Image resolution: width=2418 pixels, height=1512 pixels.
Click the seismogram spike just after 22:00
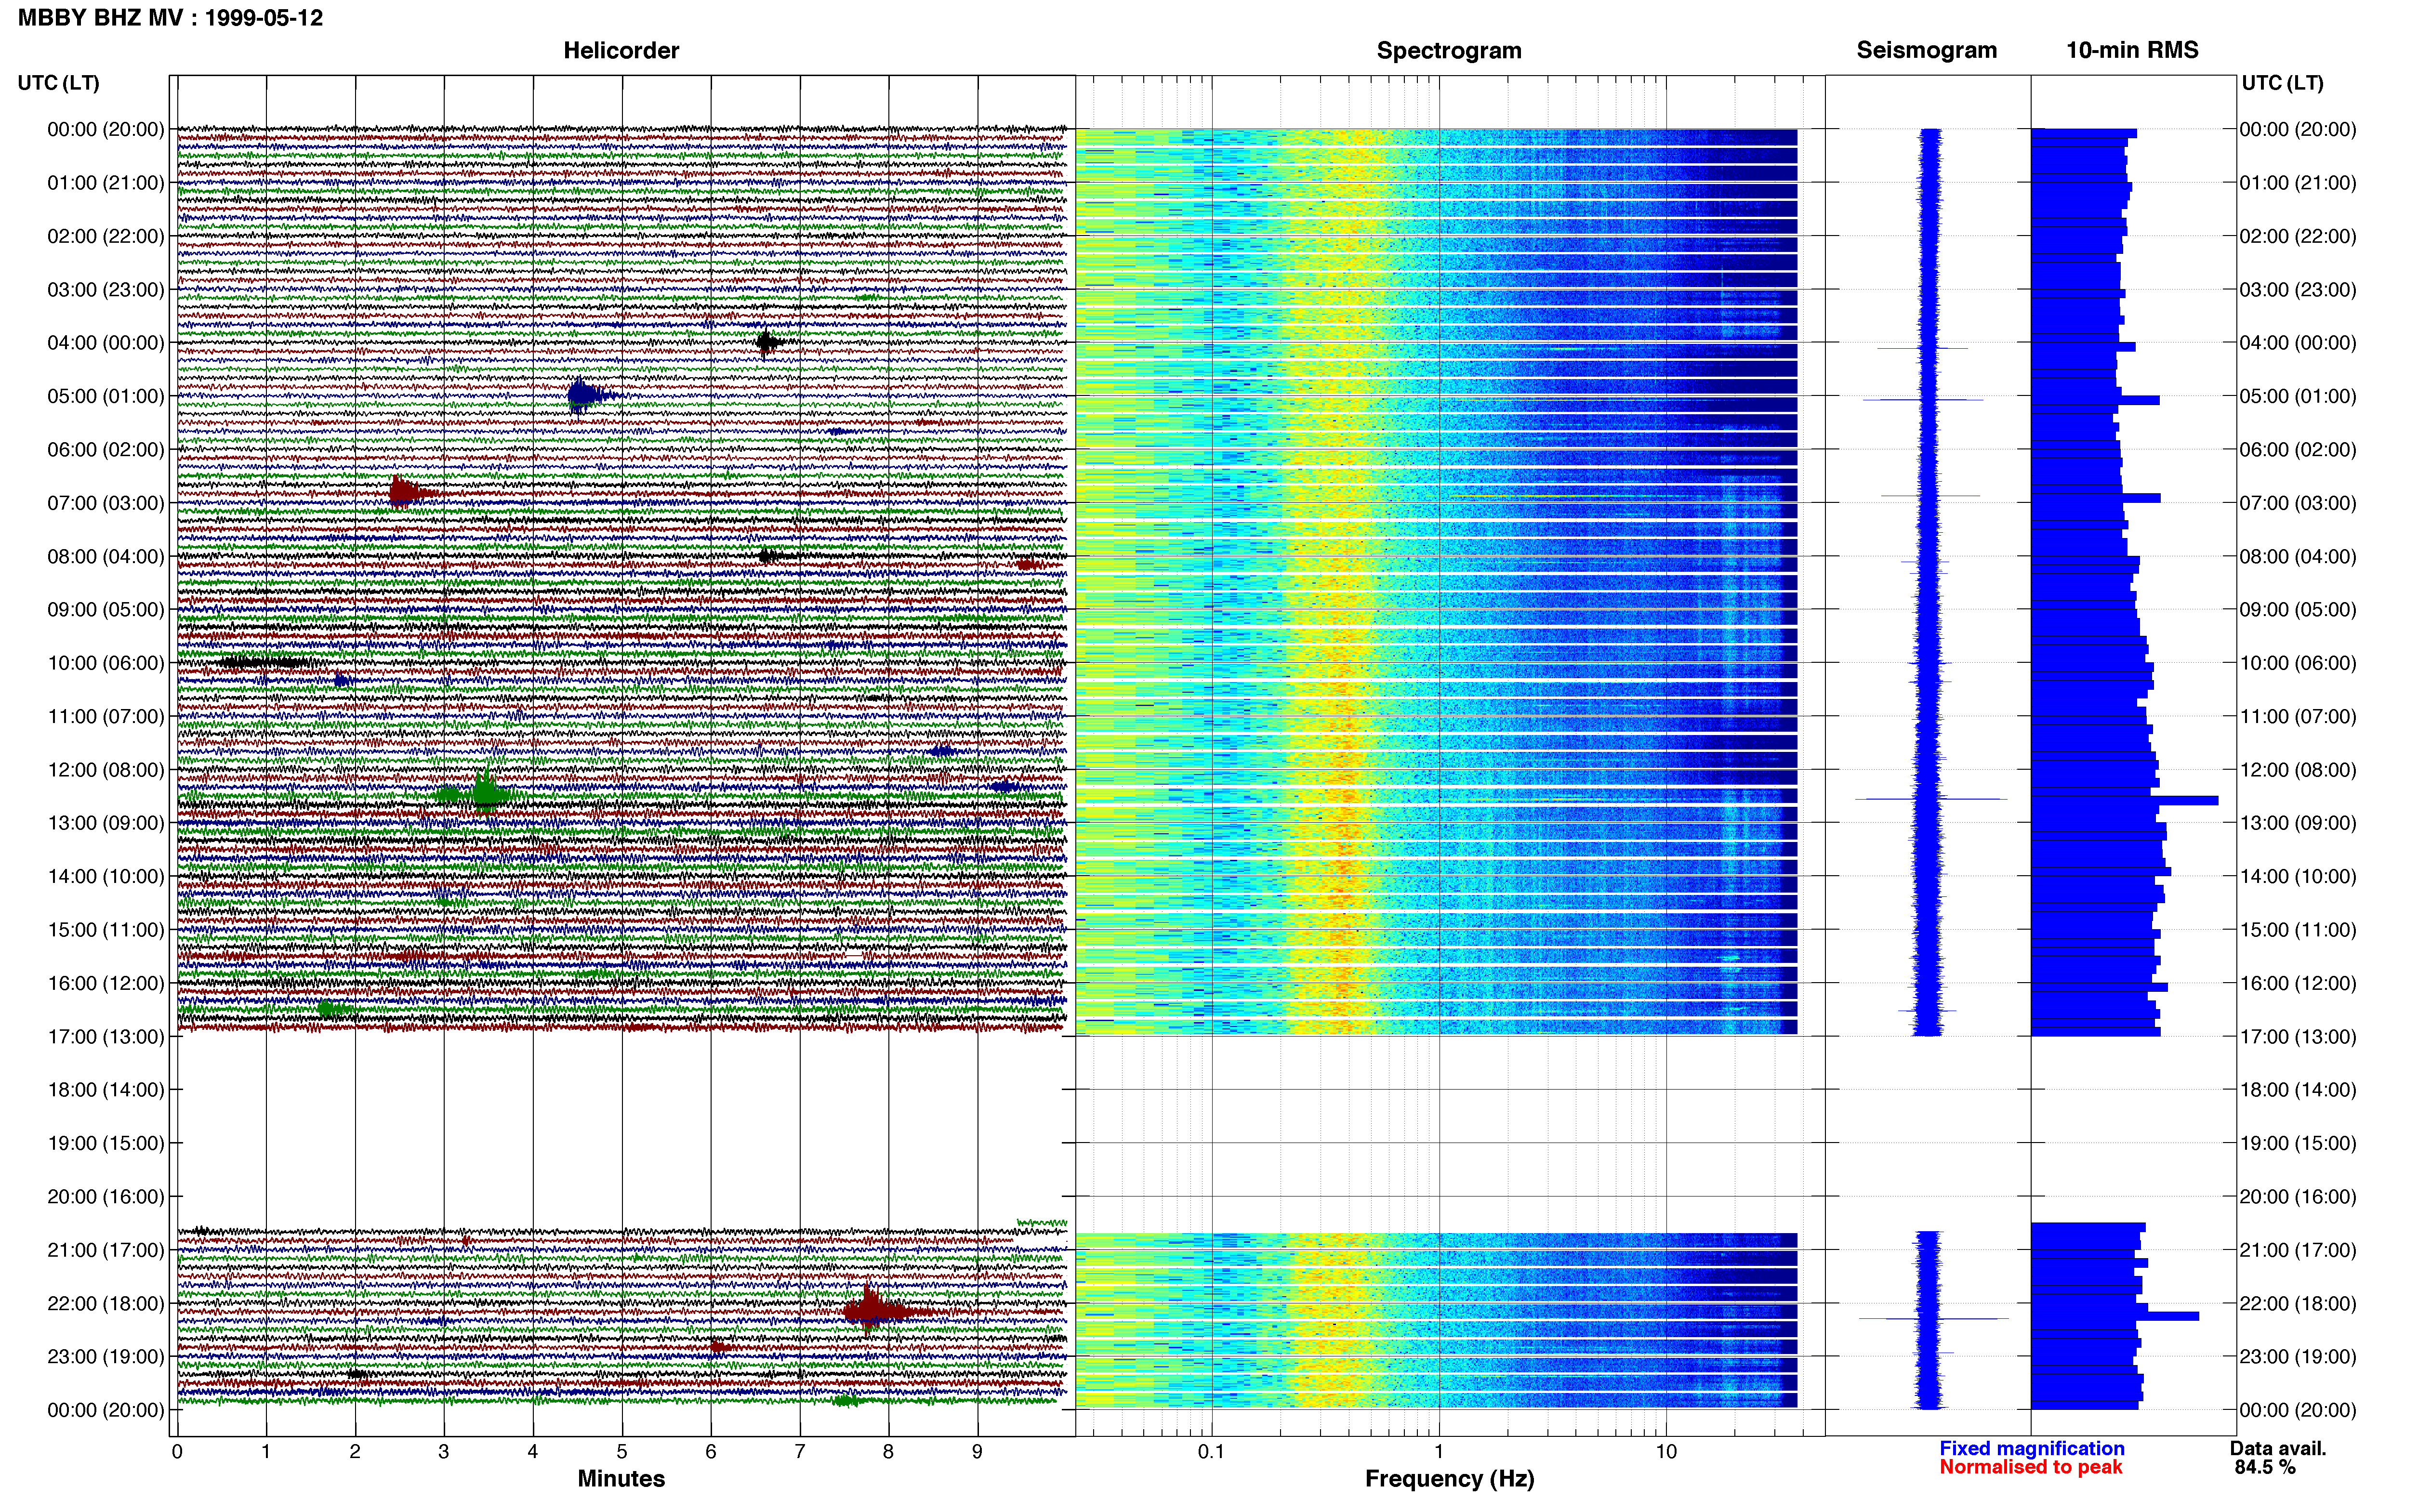(1933, 1318)
